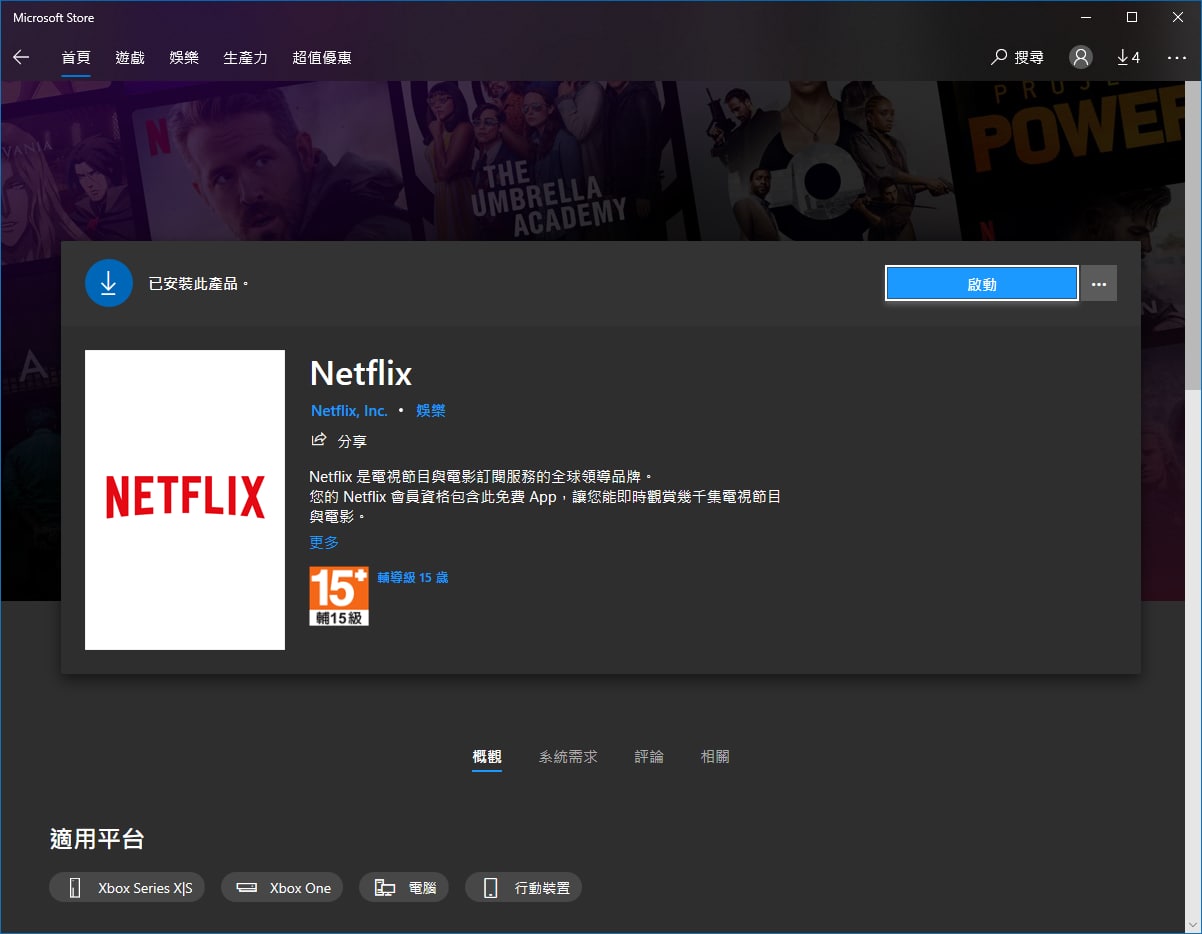This screenshot has height=934, width=1202.
Task: Open the search magnifier icon
Action: point(998,58)
